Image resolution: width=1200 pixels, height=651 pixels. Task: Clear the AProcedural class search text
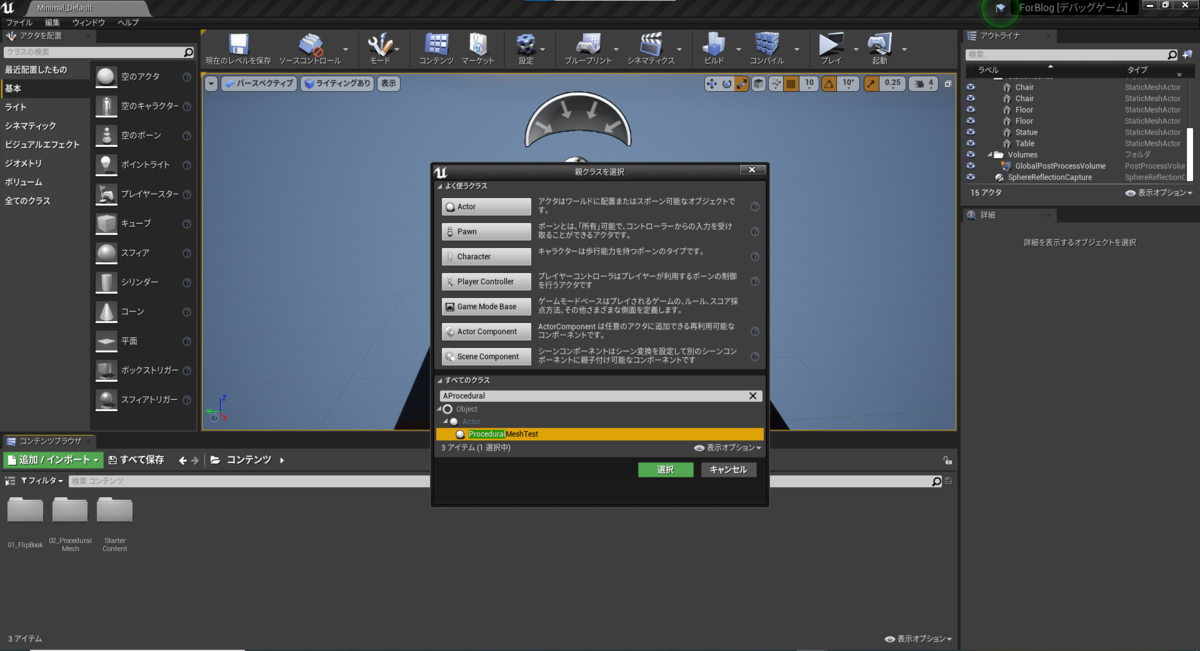753,396
